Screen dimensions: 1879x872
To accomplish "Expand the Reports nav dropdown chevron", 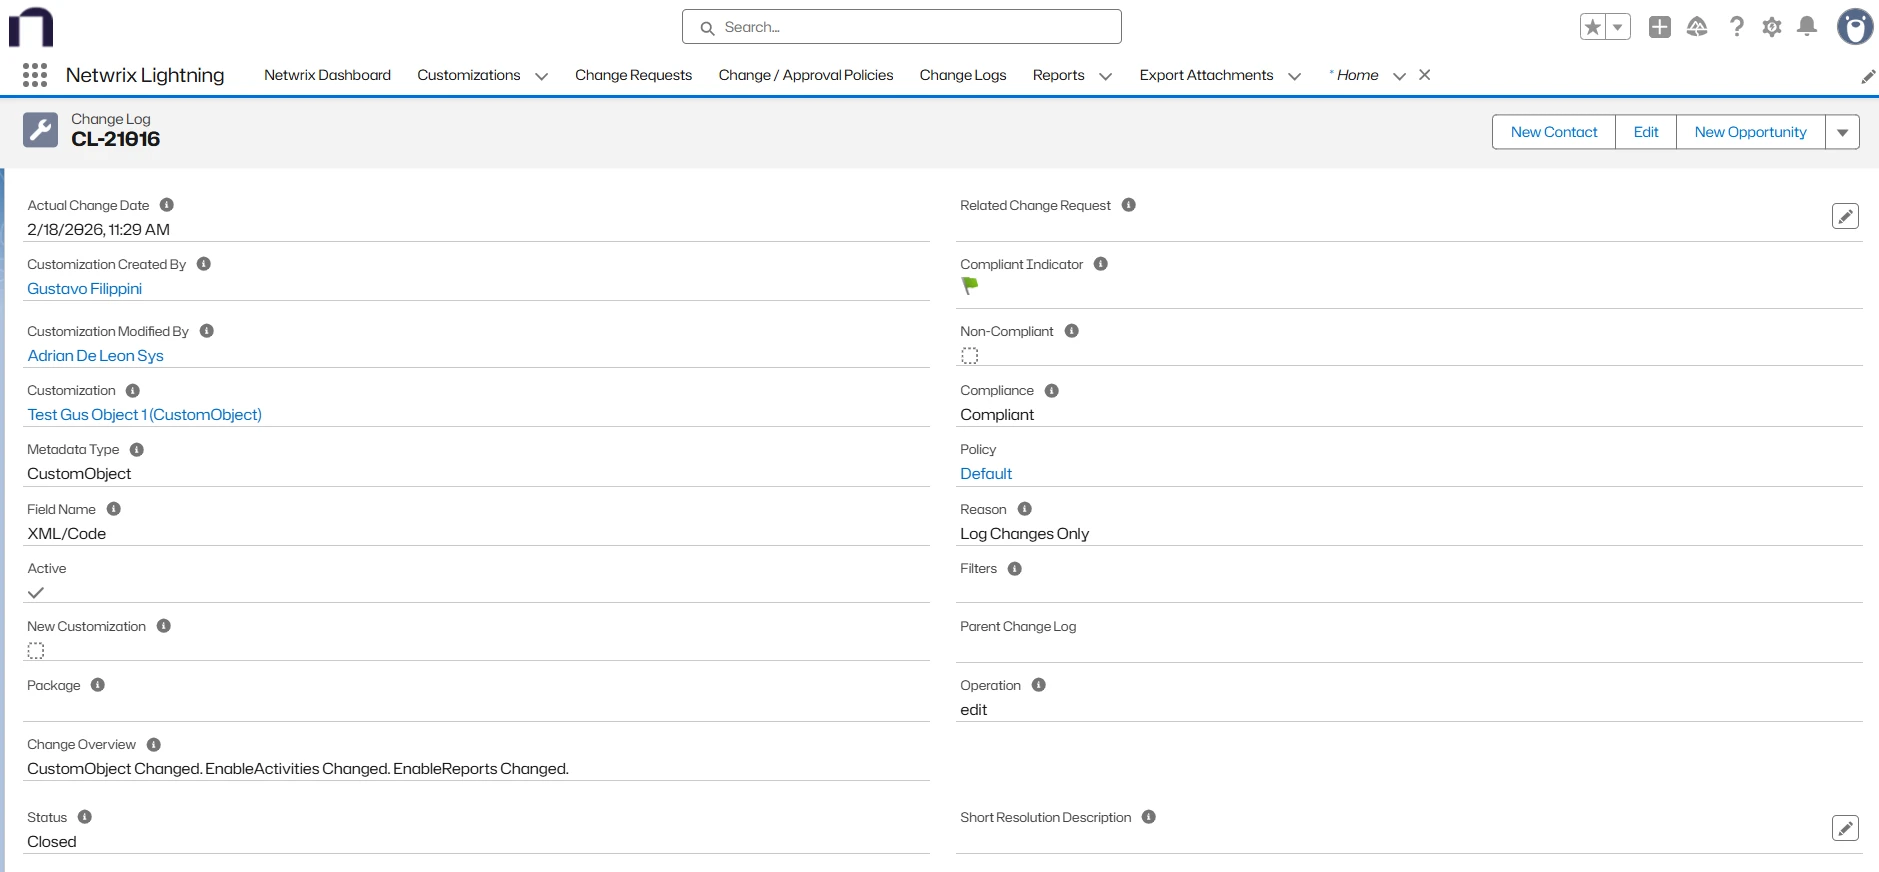I will click(x=1105, y=76).
